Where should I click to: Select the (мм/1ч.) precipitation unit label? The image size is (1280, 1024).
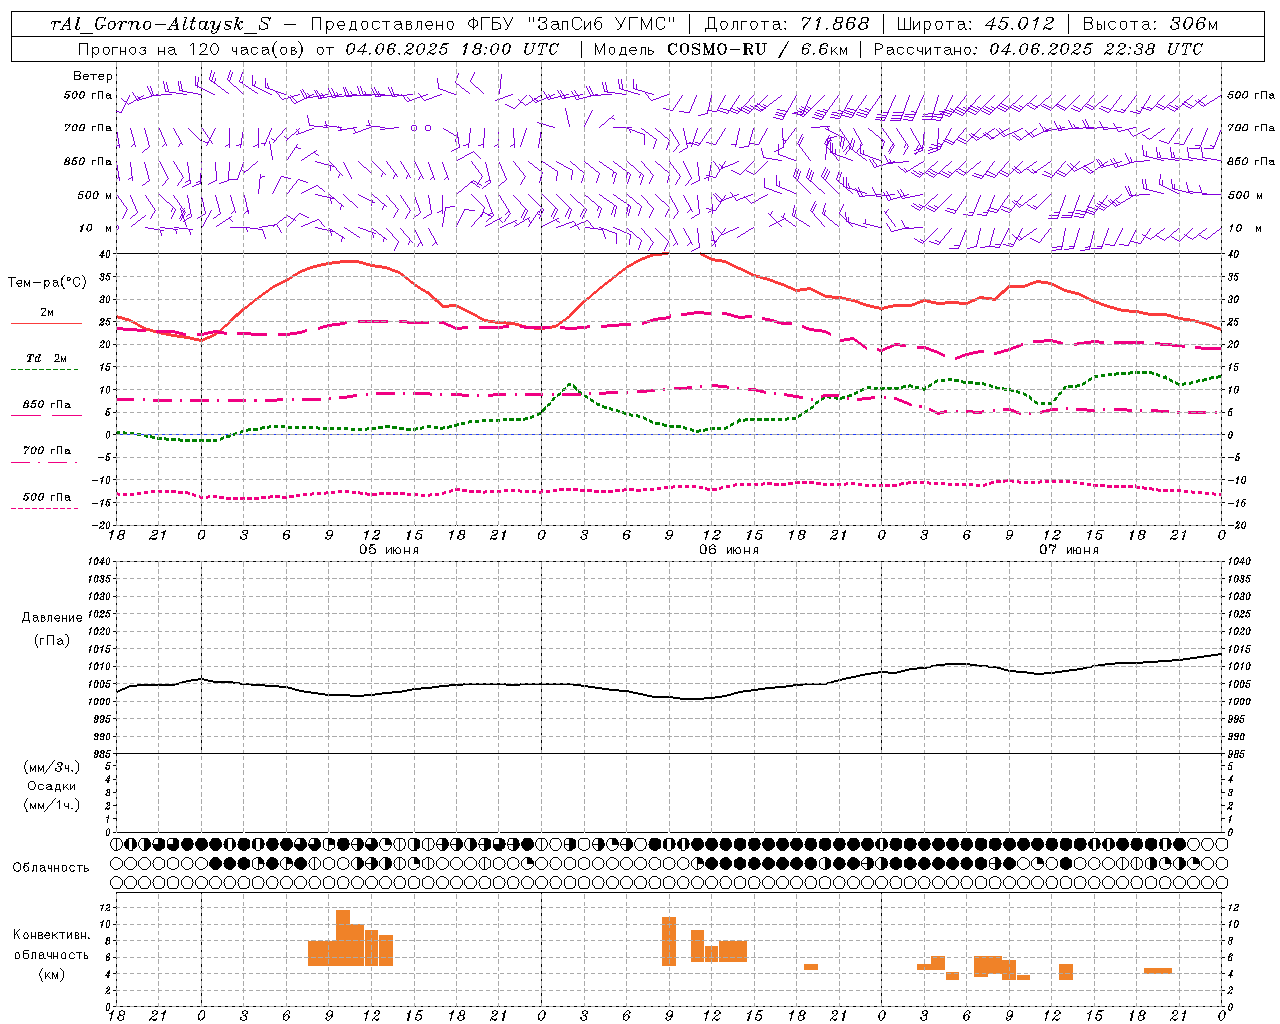(x=52, y=805)
